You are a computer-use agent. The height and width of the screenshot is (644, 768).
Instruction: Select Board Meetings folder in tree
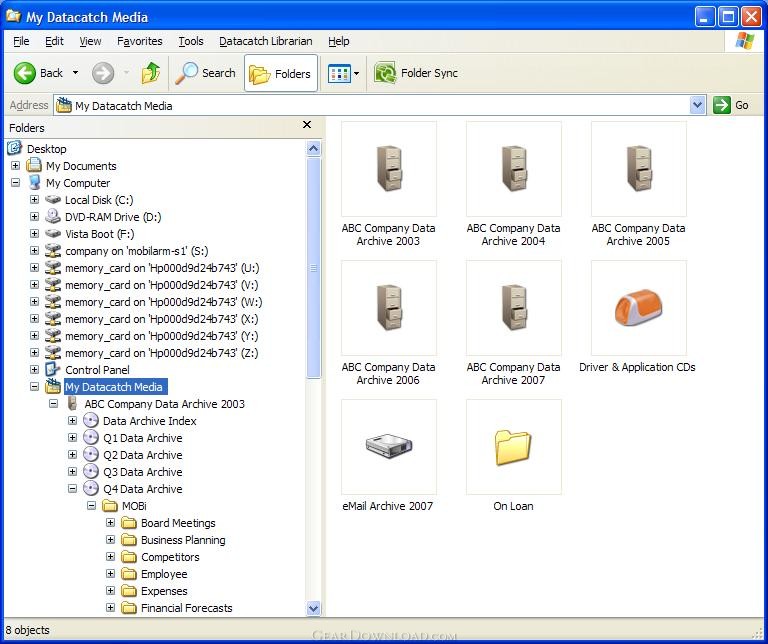coord(178,523)
